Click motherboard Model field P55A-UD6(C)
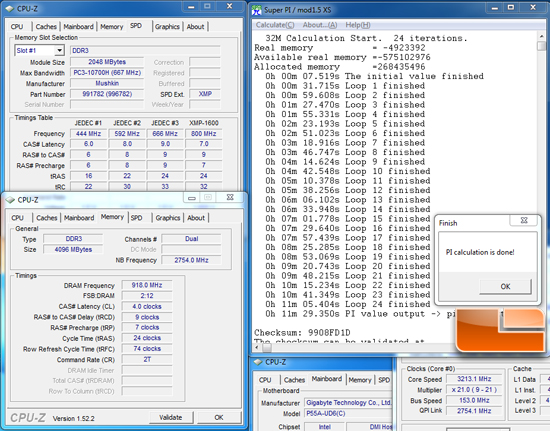Image resolution: width=550 pixels, height=431 pixels. pyautogui.click(x=348, y=413)
